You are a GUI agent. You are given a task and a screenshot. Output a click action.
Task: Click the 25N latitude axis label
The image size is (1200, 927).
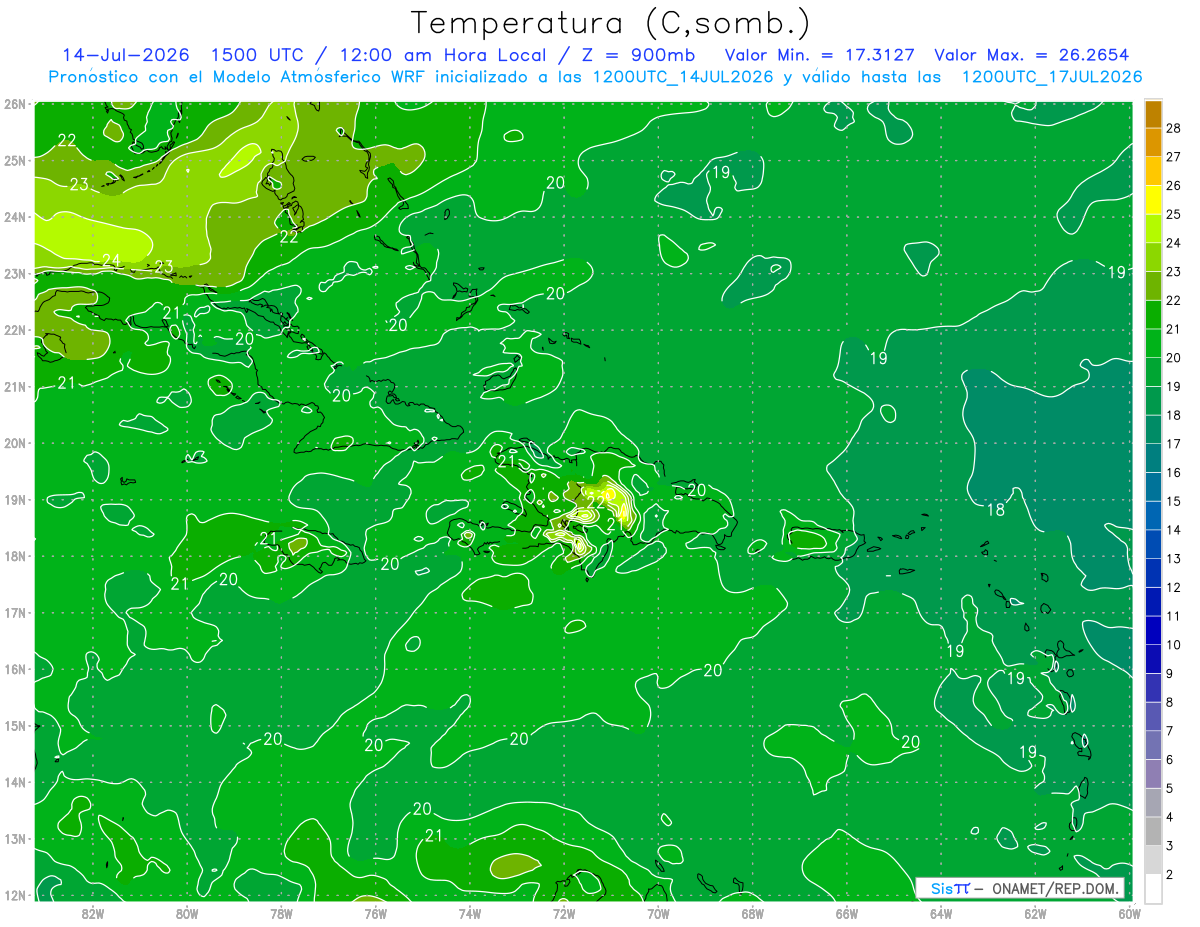(14, 160)
